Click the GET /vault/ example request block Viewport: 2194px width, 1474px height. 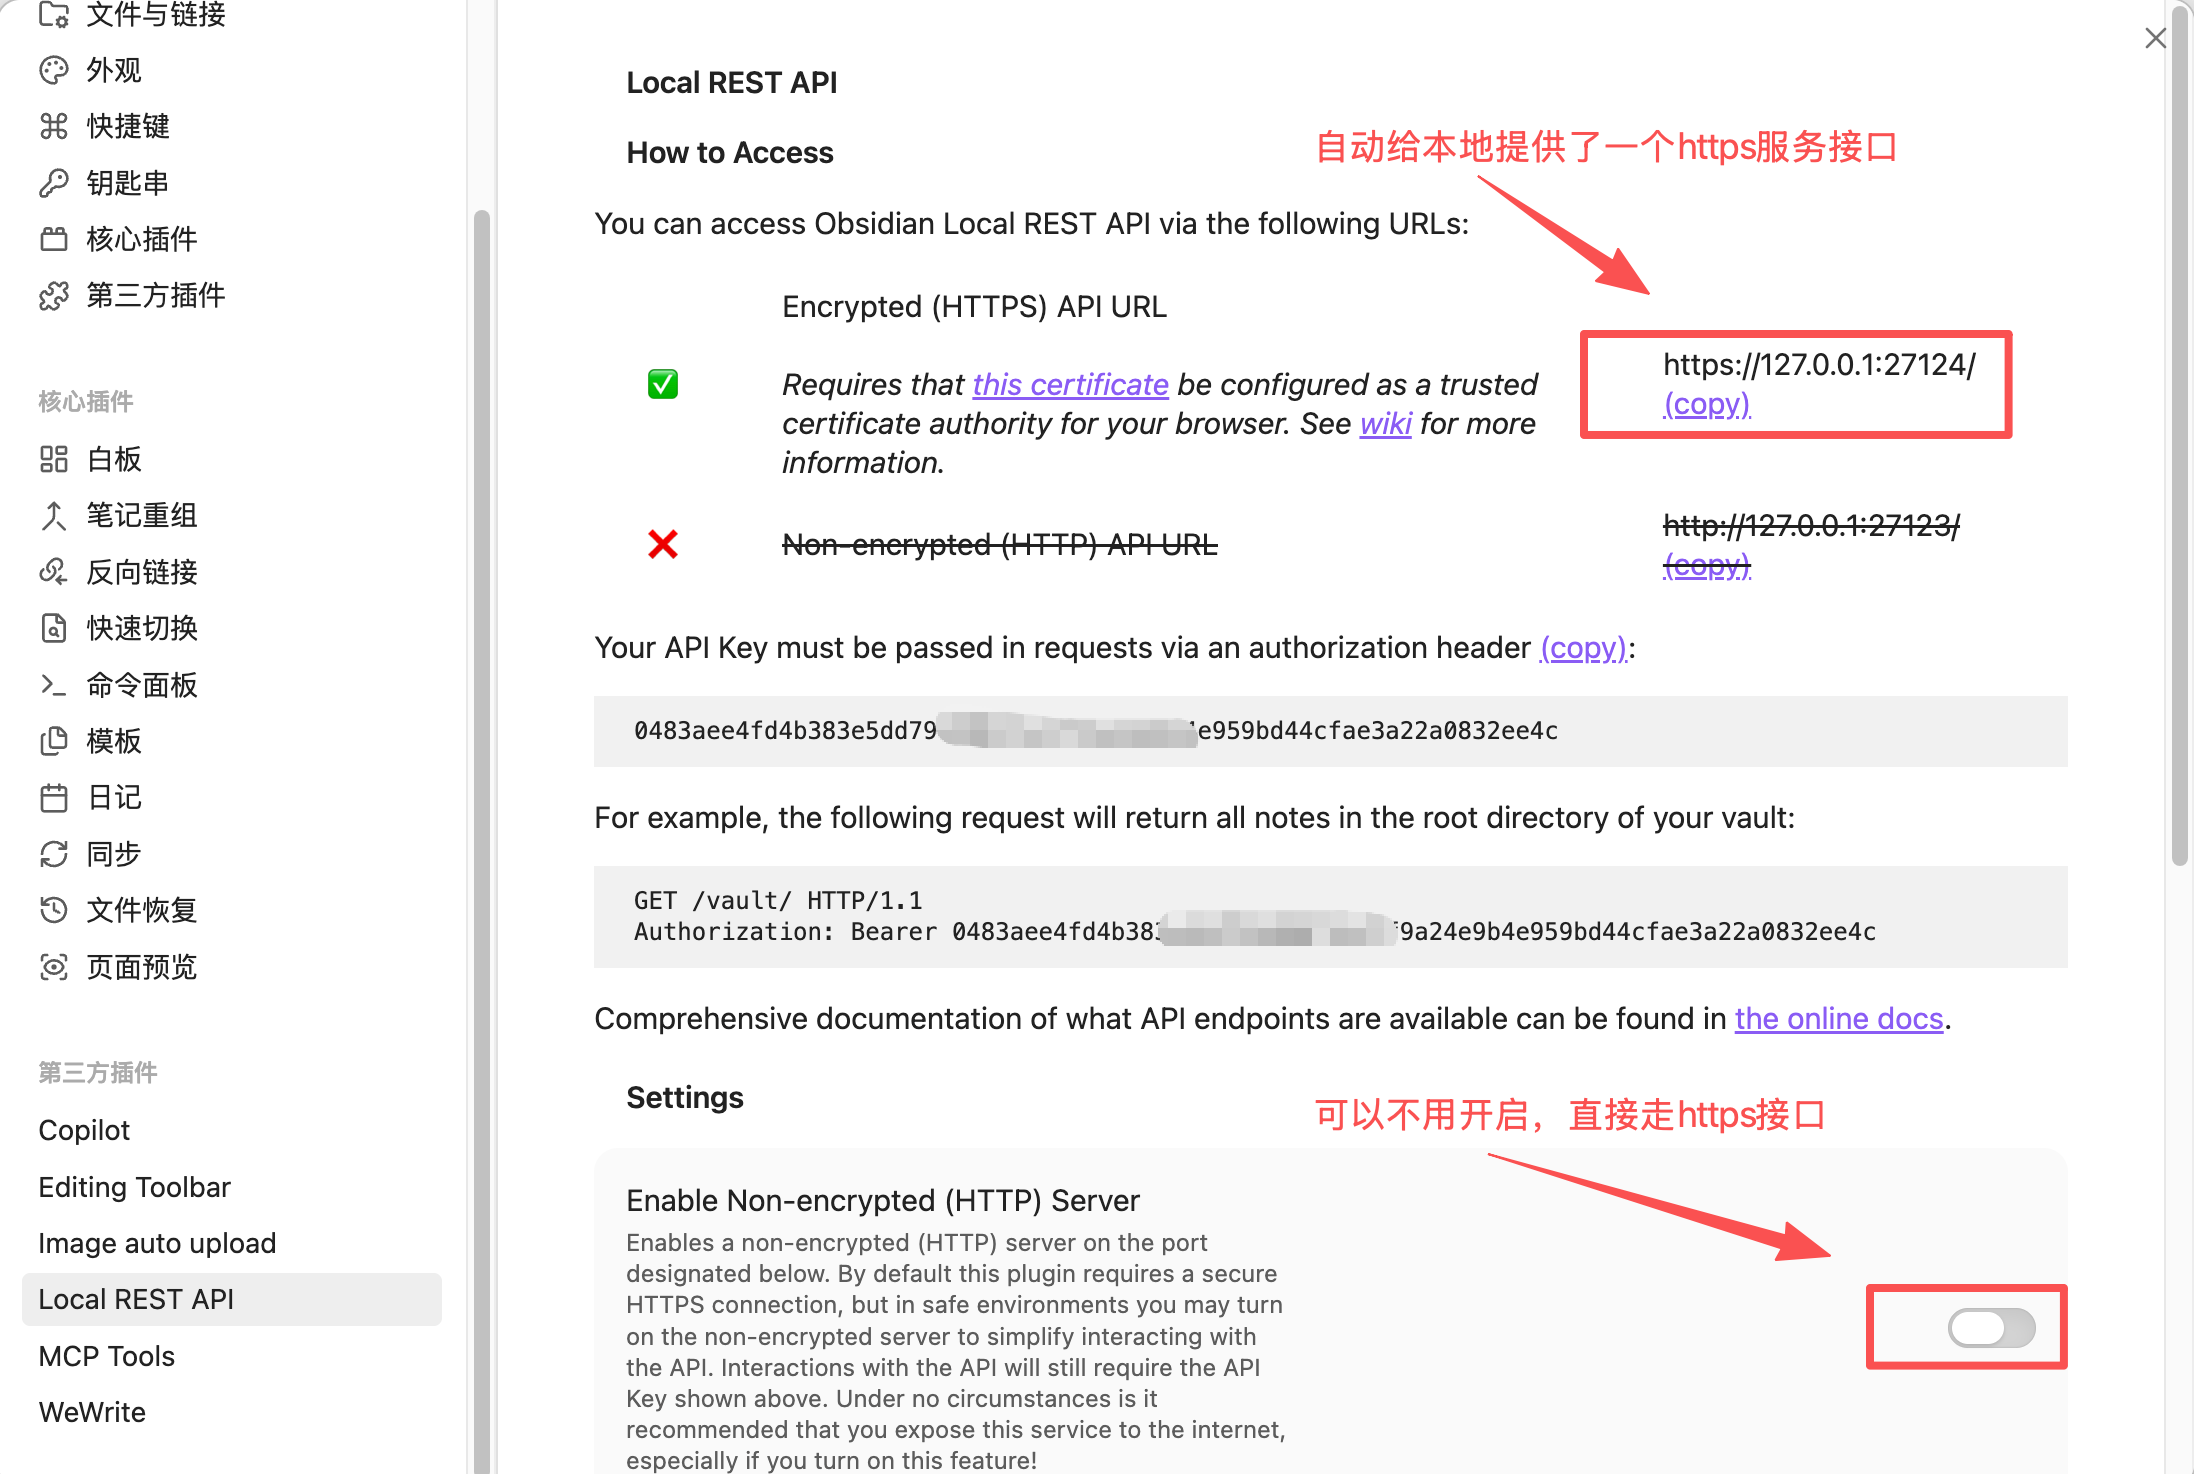pos(1330,916)
